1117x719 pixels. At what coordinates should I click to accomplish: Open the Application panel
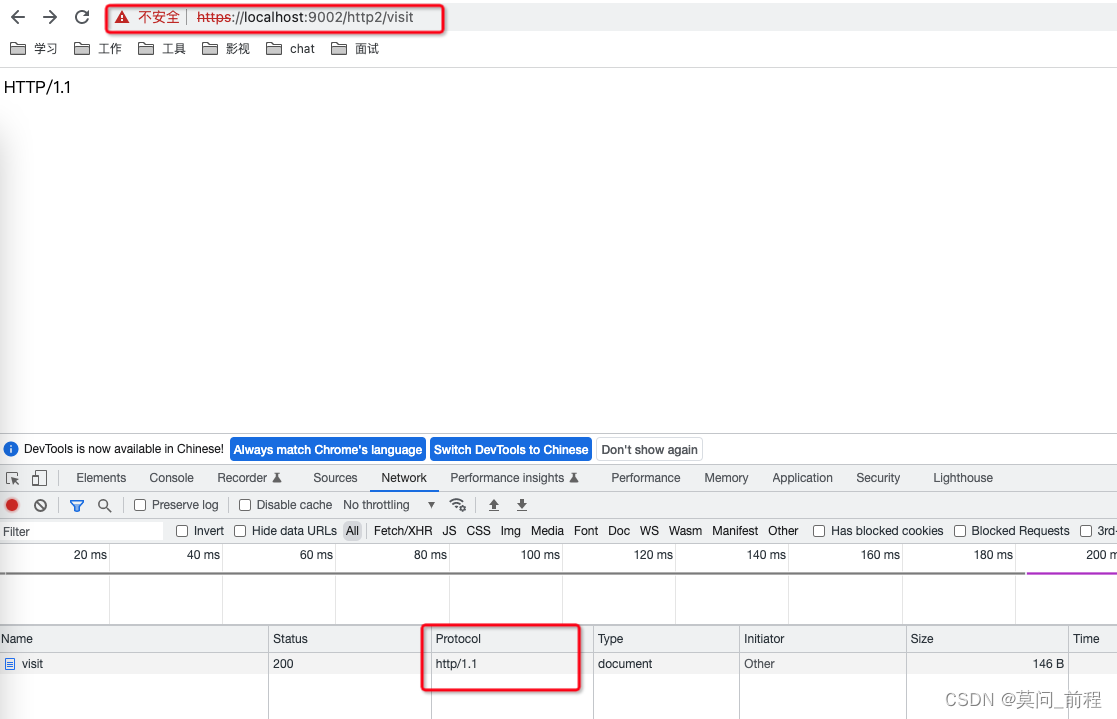tap(802, 478)
